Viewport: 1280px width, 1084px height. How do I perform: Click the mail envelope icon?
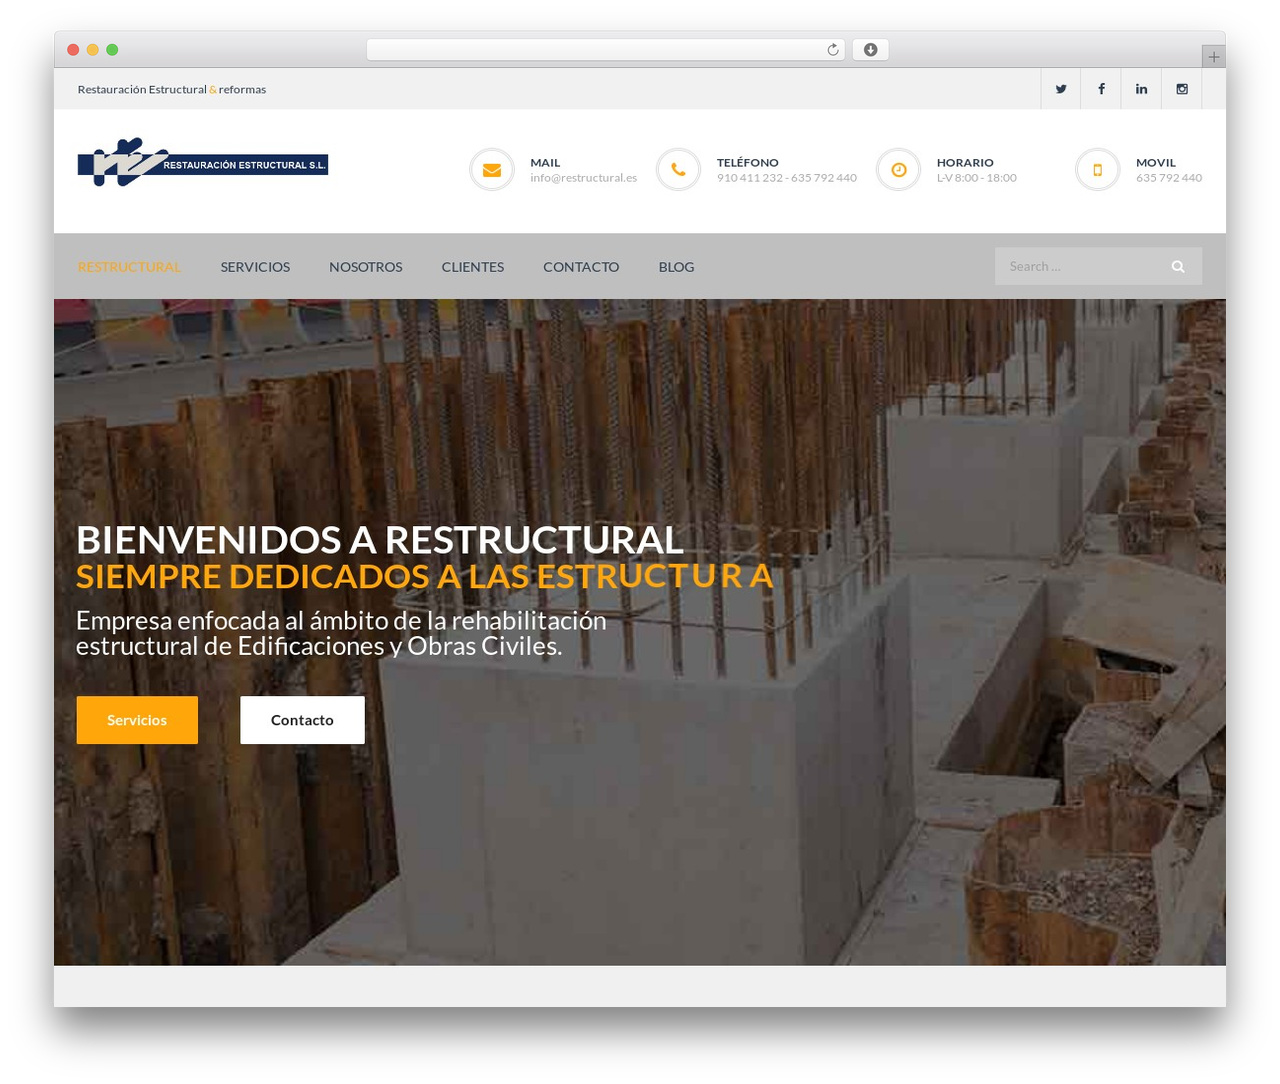click(492, 170)
